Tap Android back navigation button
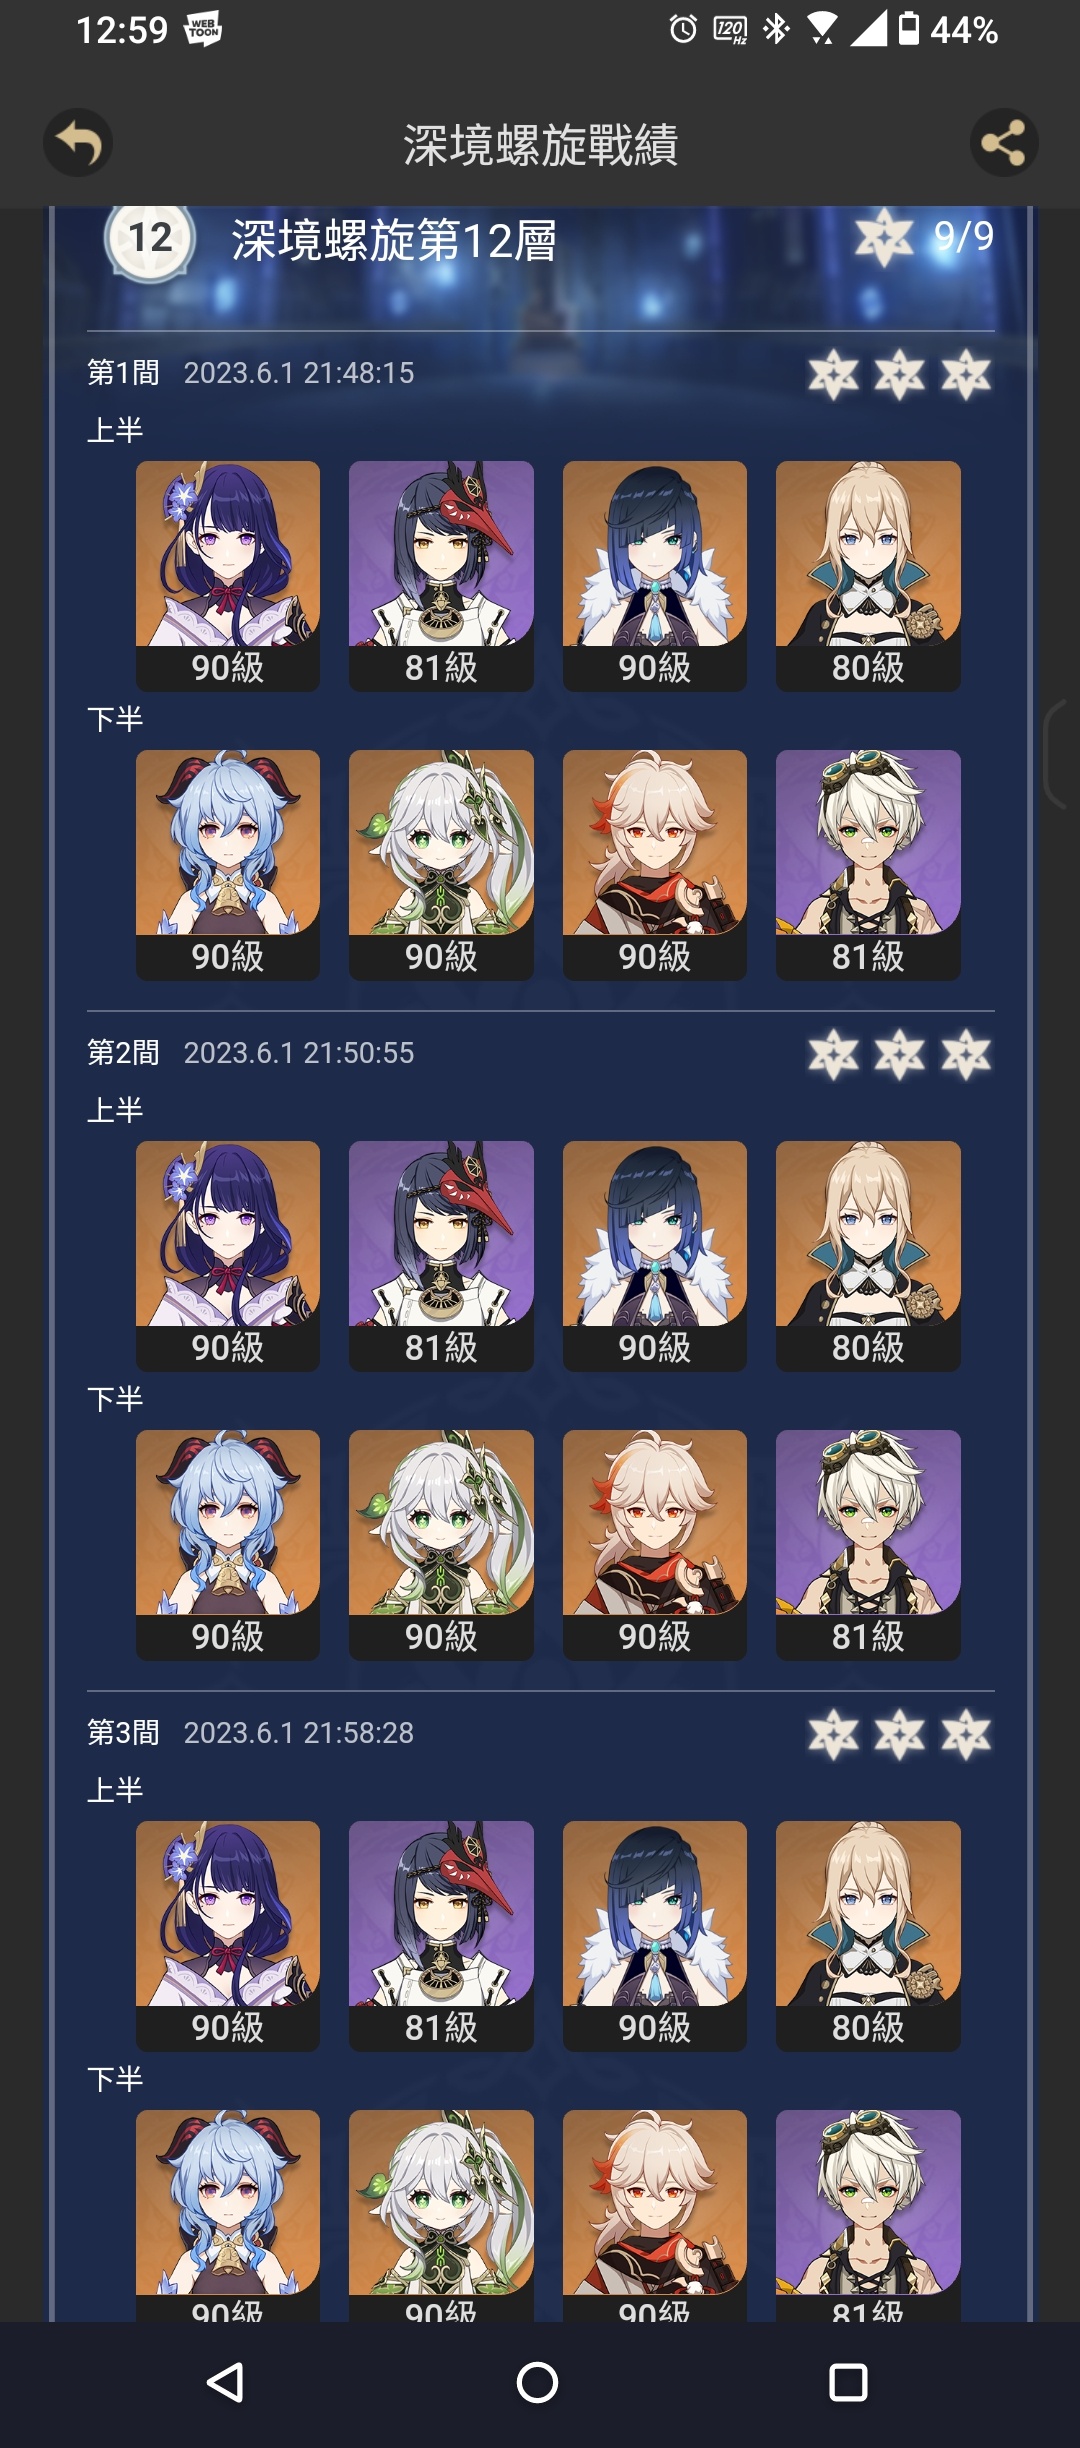Viewport: 1080px width, 2448px height. pos(226,2383)
